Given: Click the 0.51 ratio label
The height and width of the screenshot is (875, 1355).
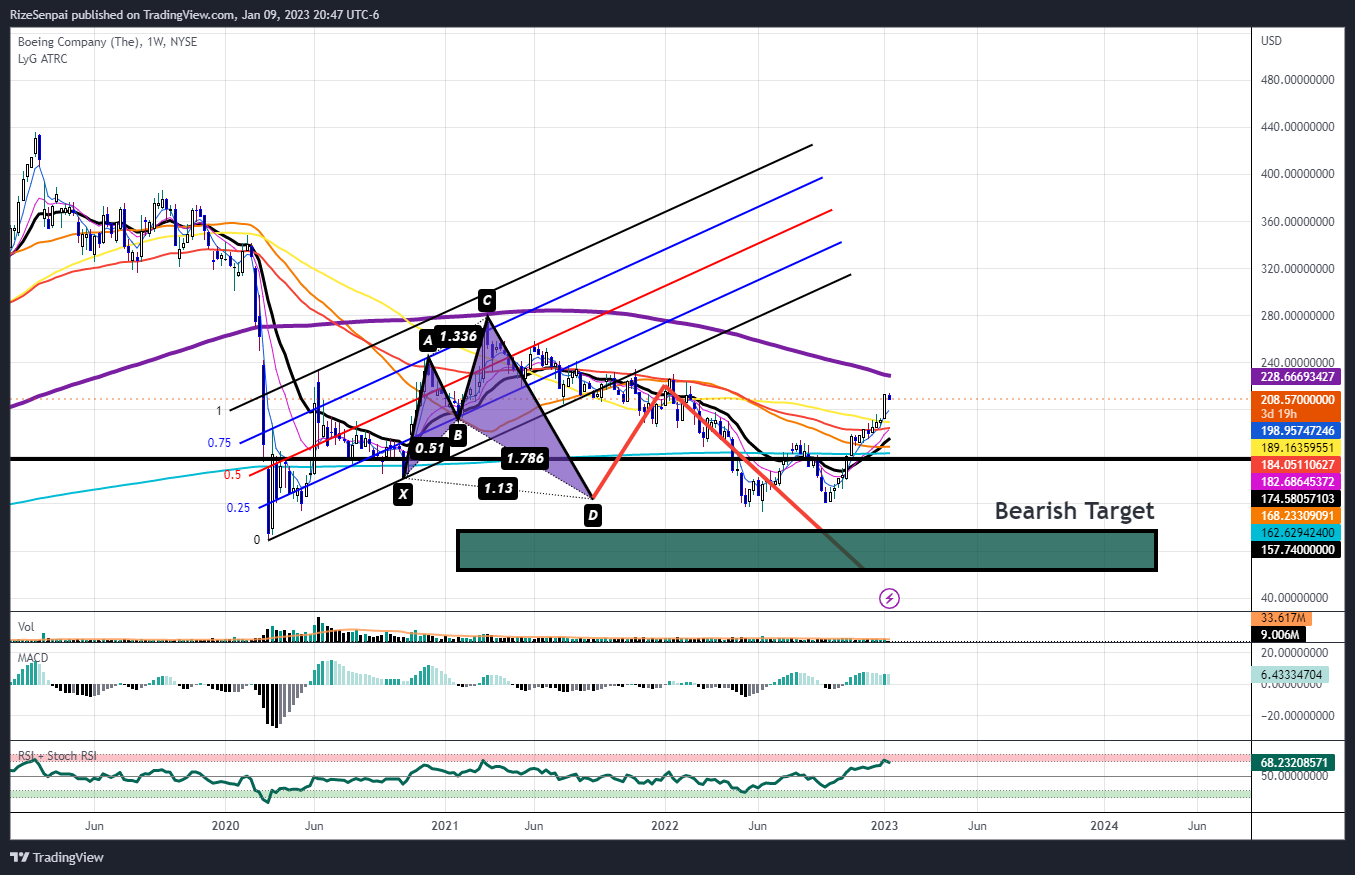Looking at the screenshot, I should pyautogui.click(x=431, y=449).
